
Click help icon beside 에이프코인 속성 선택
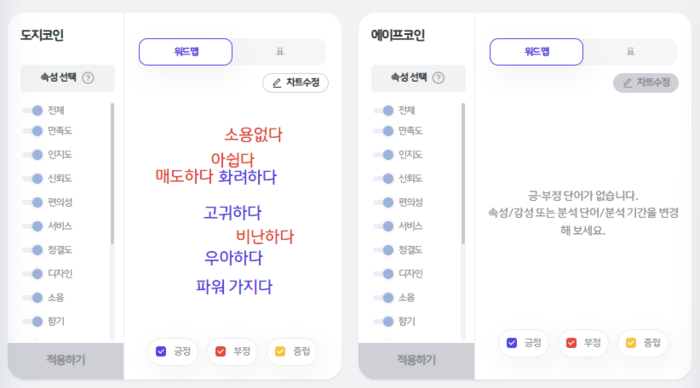(439, 78)
